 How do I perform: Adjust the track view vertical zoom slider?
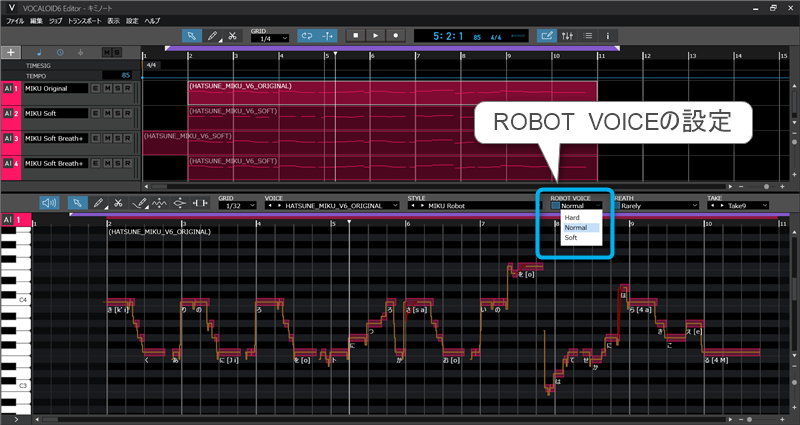(x=795, y=142)
